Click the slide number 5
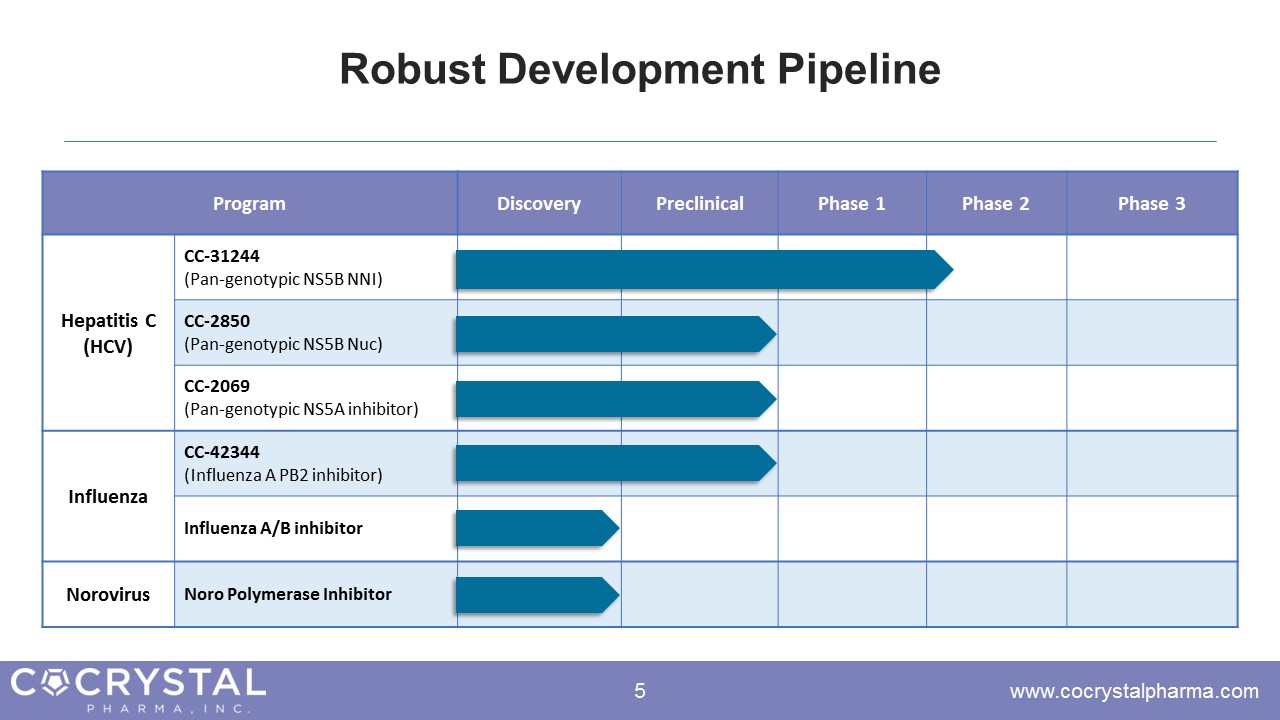 [x=640, y=691]
